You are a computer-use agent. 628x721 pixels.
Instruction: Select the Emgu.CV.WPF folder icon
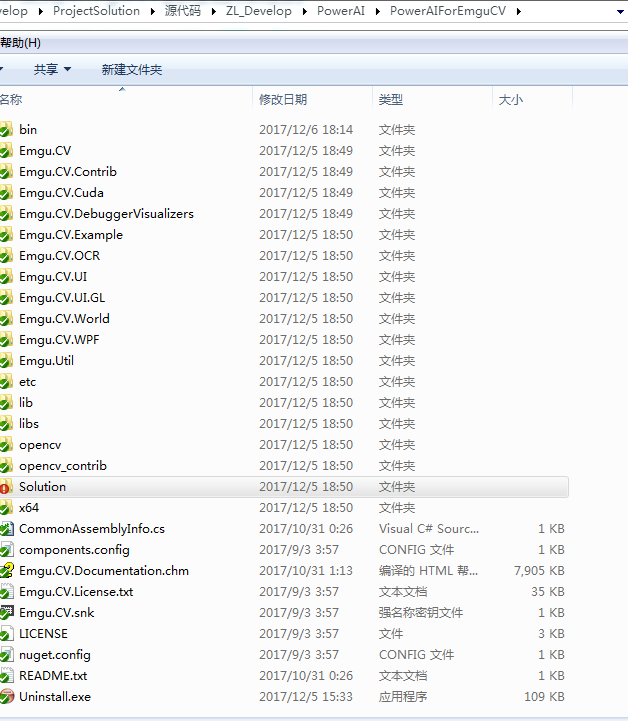[6, 340]
